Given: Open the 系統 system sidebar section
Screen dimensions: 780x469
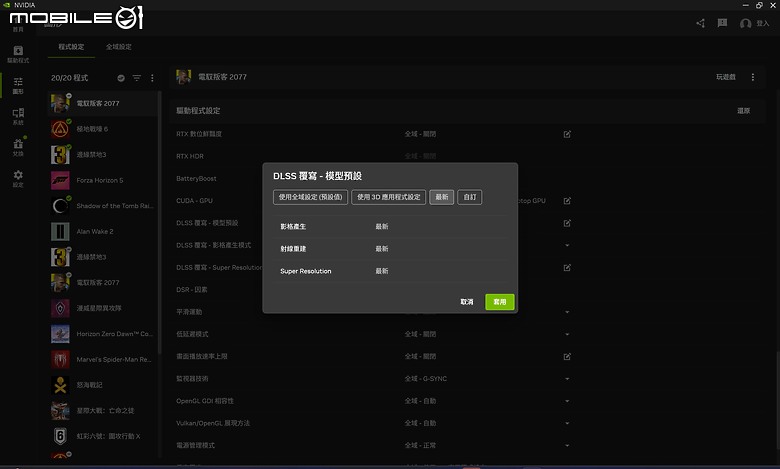Looking at the screenshot, I should [18, 116].
